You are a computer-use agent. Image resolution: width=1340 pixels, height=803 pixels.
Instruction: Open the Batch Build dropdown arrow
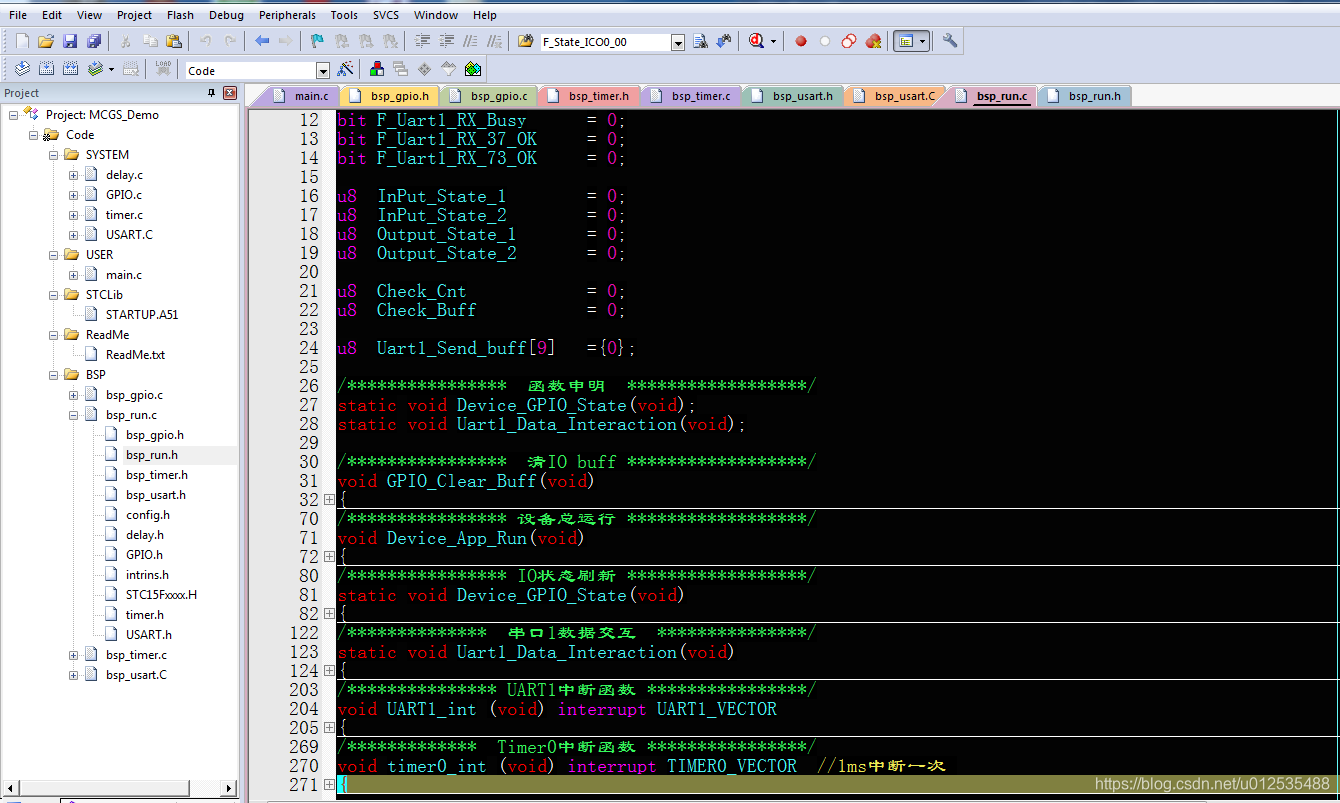(x=111, y=69)
